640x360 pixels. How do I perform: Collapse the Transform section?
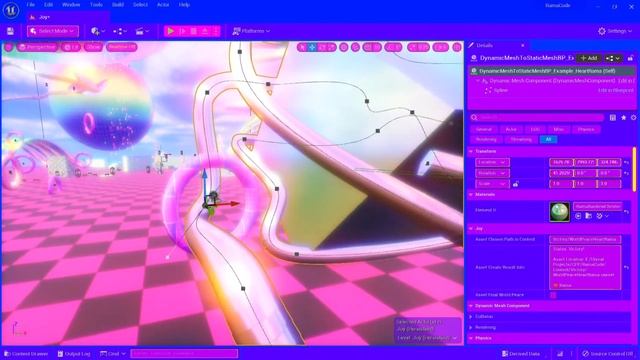click(471, 151)
